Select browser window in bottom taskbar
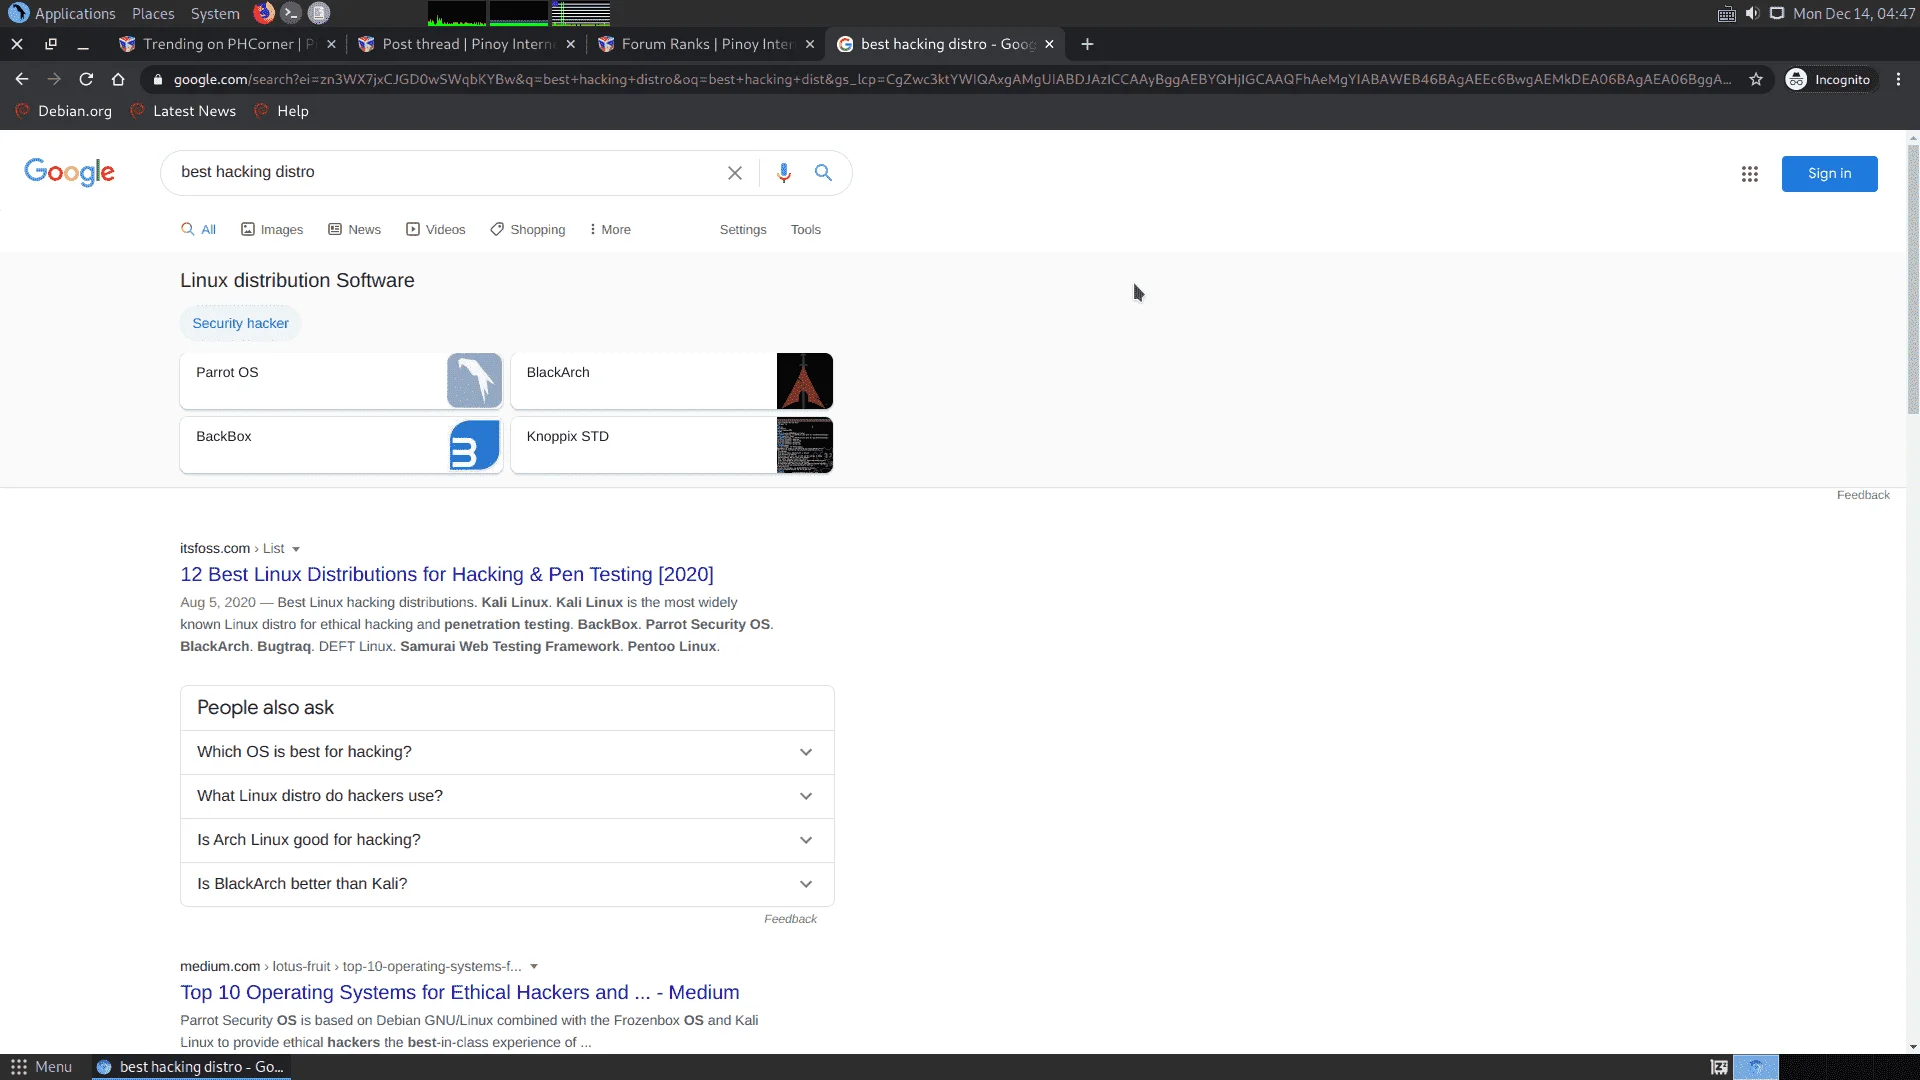 click(191, 1067)
